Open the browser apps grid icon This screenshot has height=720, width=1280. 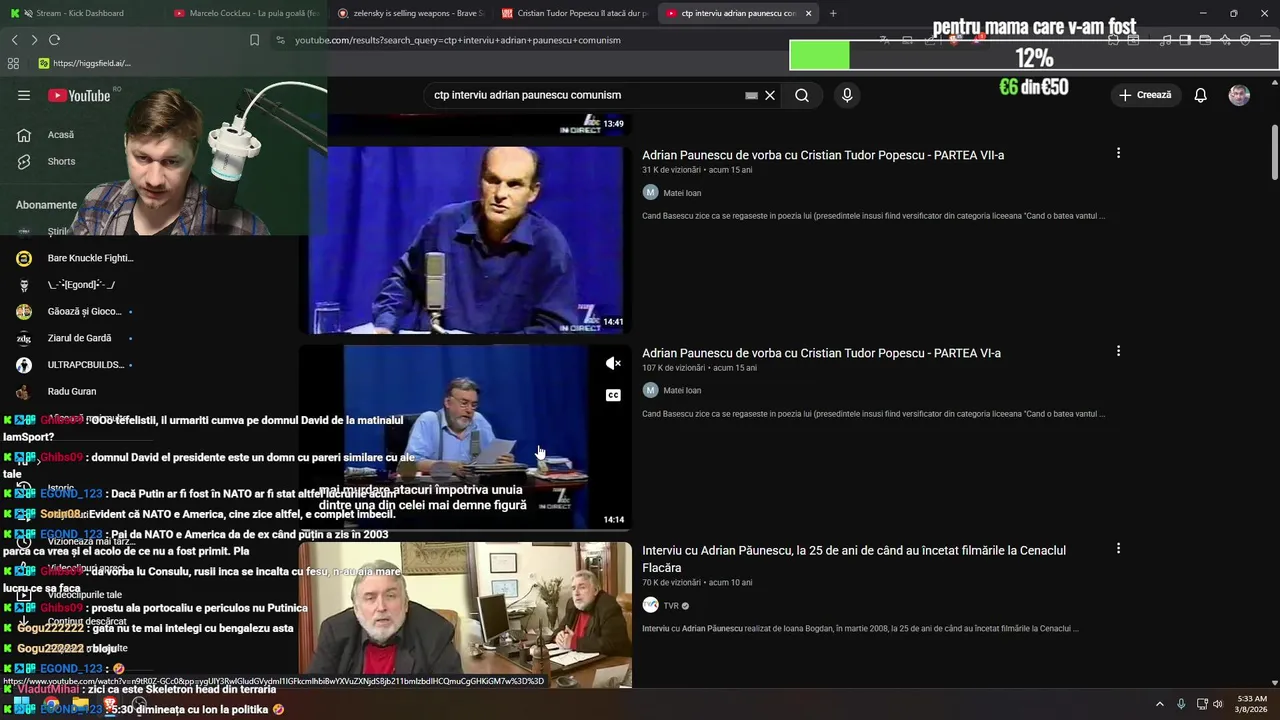tap(13, 63)
